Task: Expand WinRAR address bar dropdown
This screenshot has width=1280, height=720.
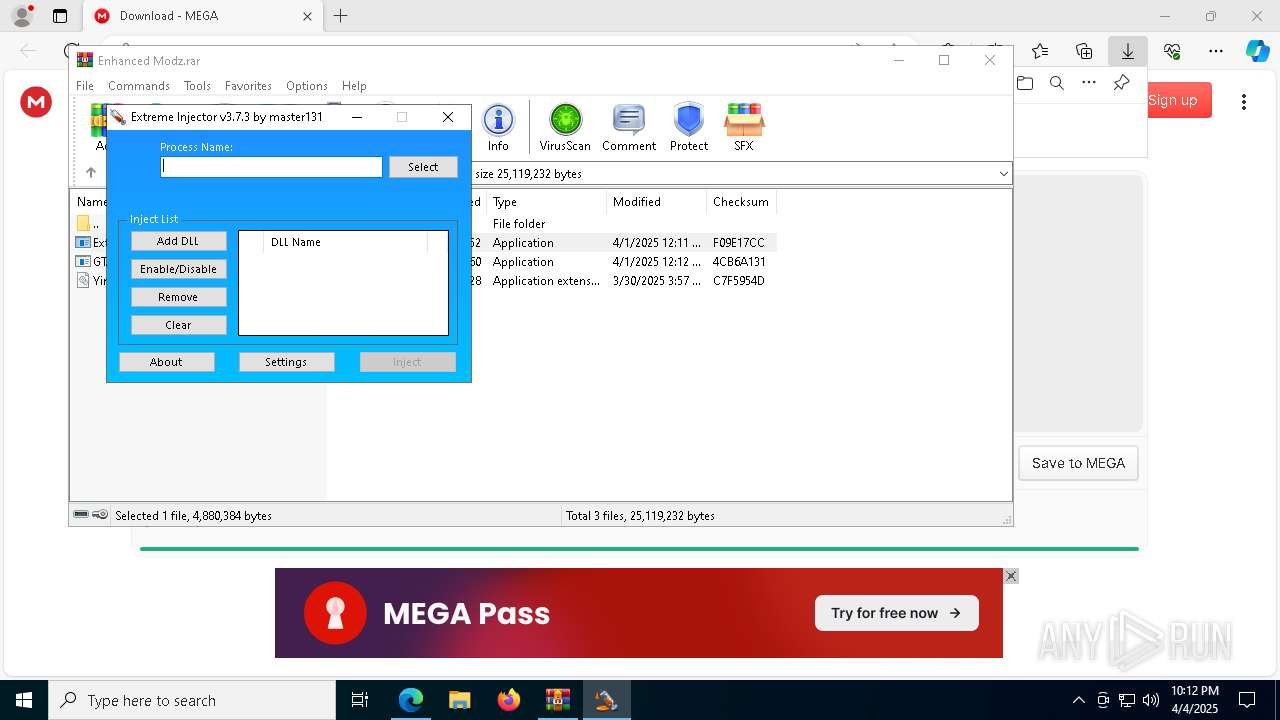Action: (1003, 174)
